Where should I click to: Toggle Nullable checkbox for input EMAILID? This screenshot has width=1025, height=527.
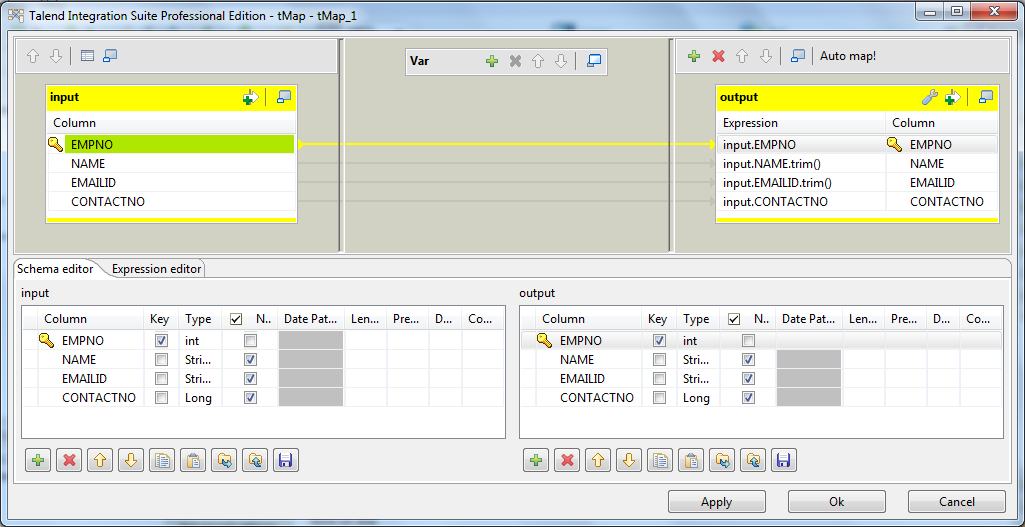pyautogui.click(x=250, y=379)
